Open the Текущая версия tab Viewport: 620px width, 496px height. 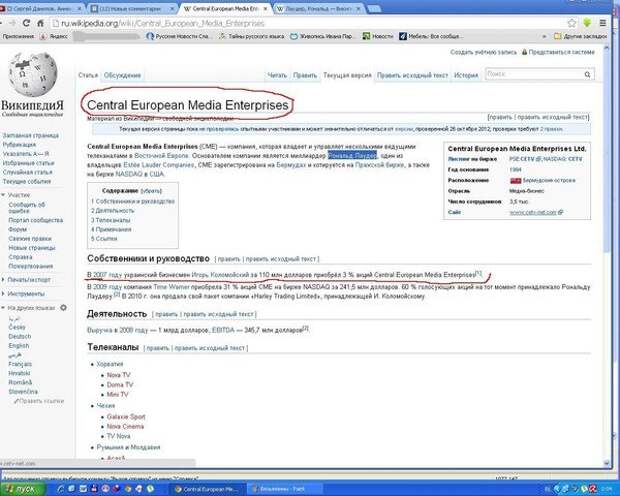coord(347,75)
